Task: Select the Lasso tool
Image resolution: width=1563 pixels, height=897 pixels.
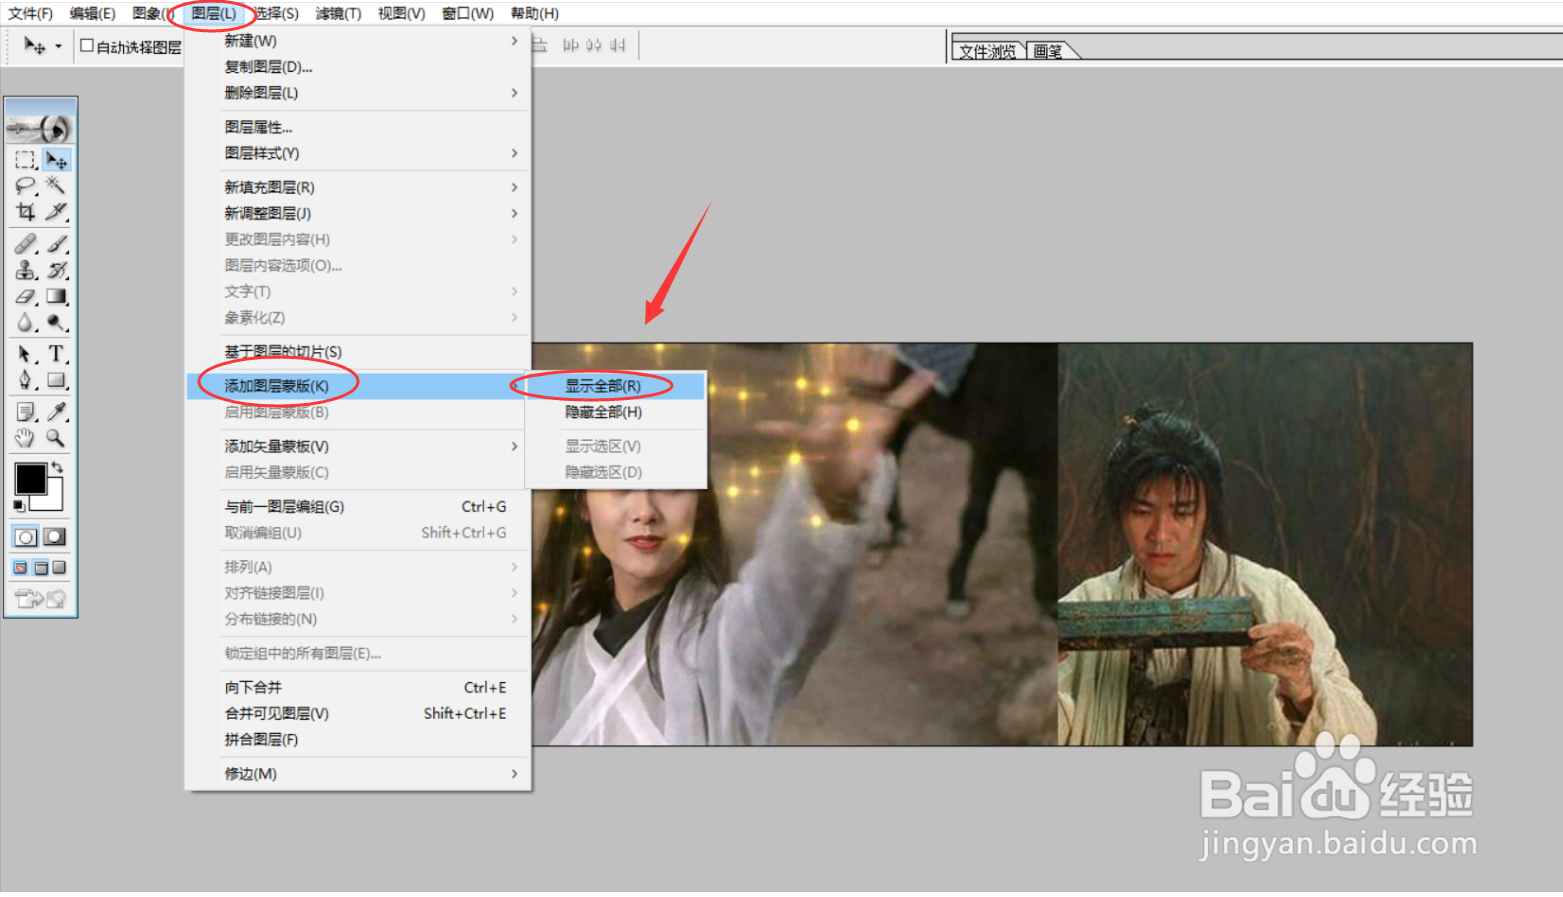Action: [26, 186]
